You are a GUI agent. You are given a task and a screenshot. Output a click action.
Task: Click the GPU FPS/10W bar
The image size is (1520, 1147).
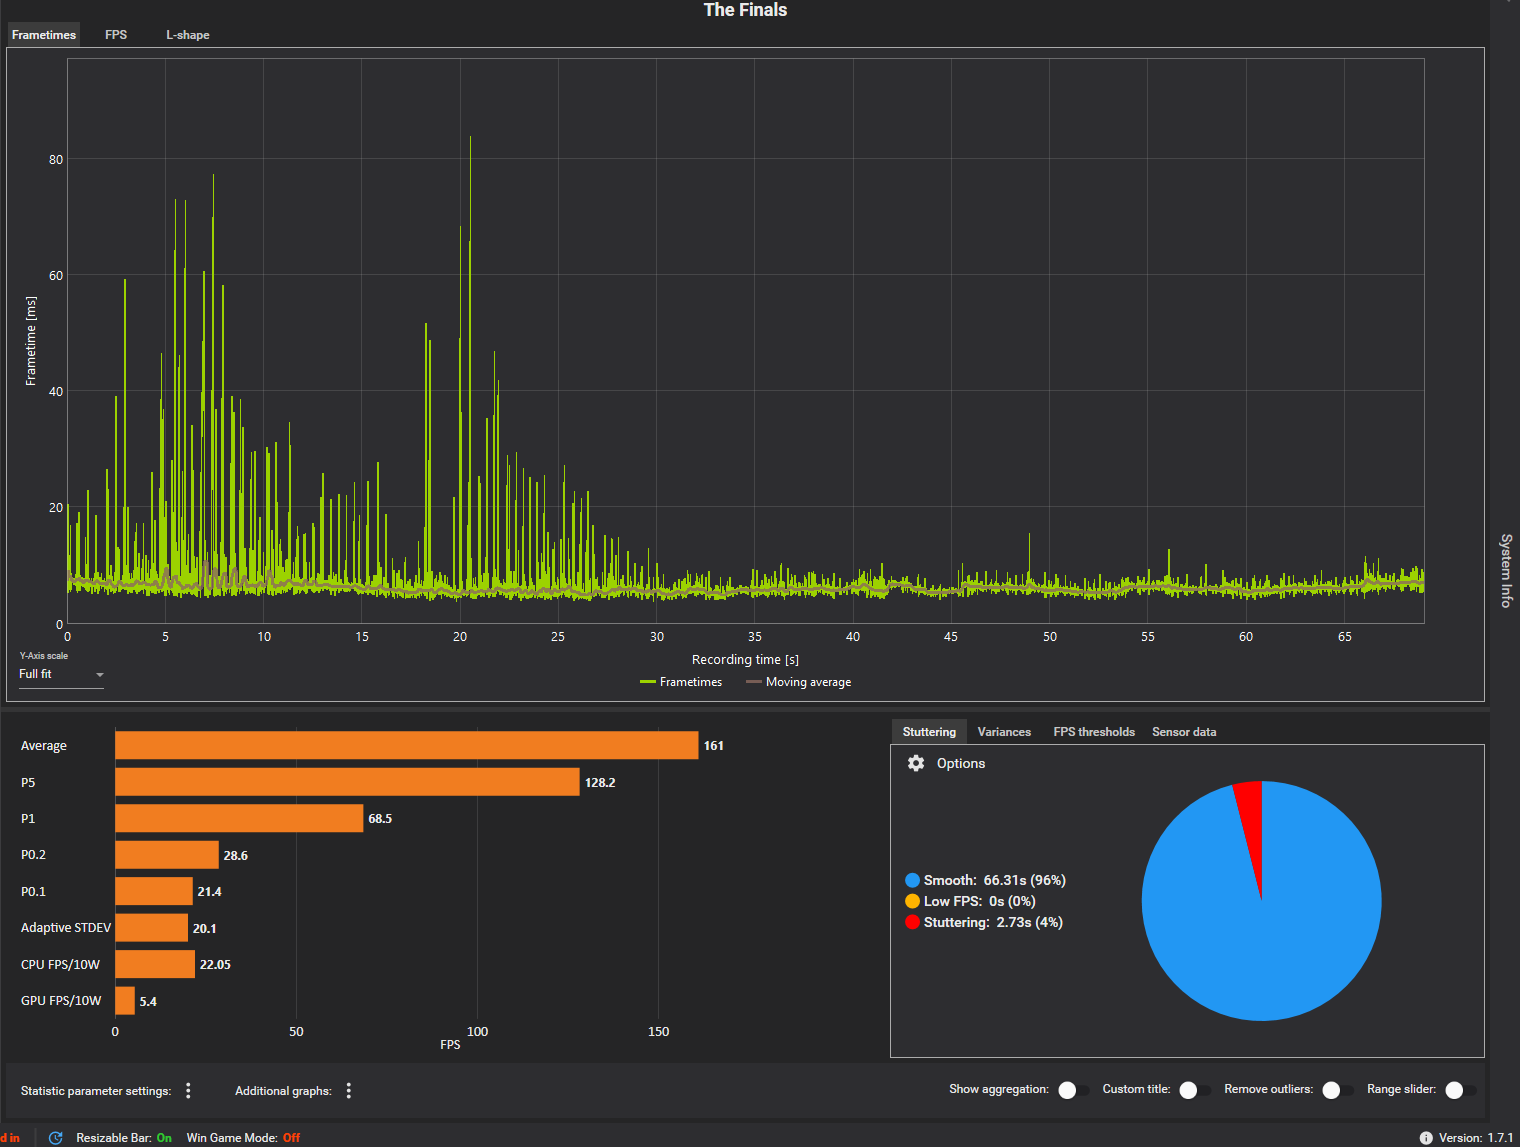pos(125,1001)
